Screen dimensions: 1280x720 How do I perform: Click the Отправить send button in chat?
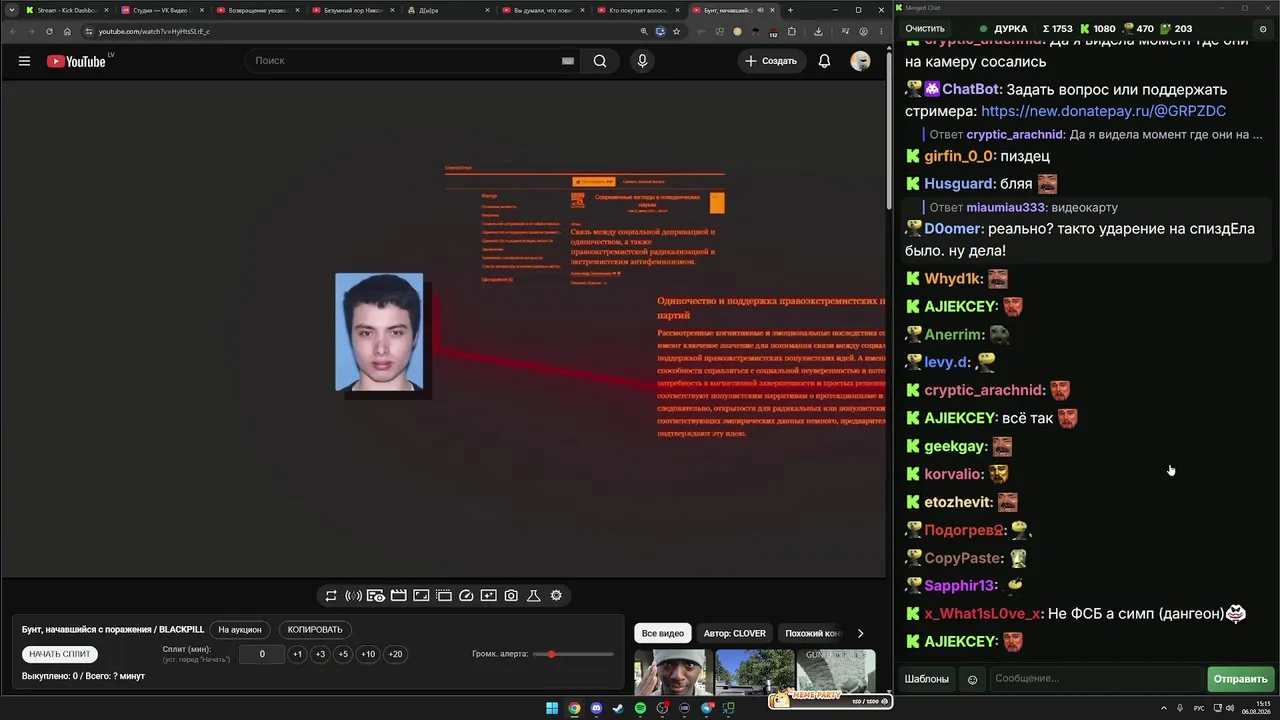tap(1240, 679)
